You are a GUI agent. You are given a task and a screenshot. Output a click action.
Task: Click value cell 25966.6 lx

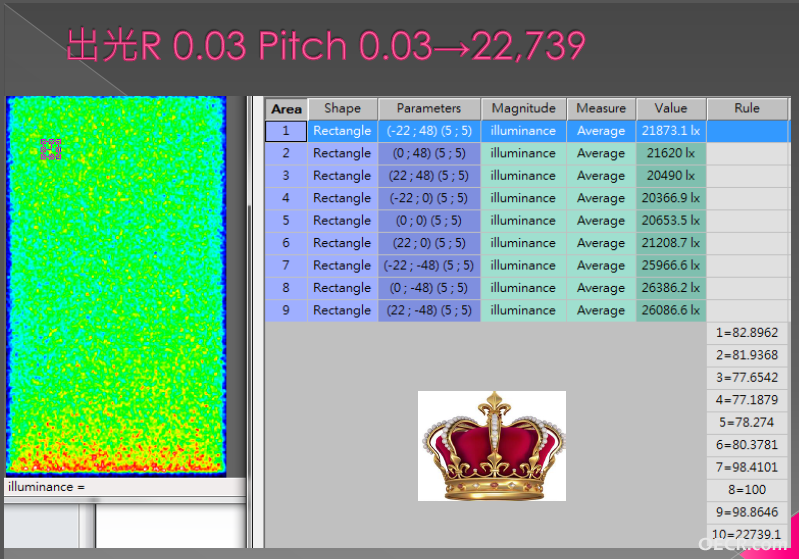[671, 265]
